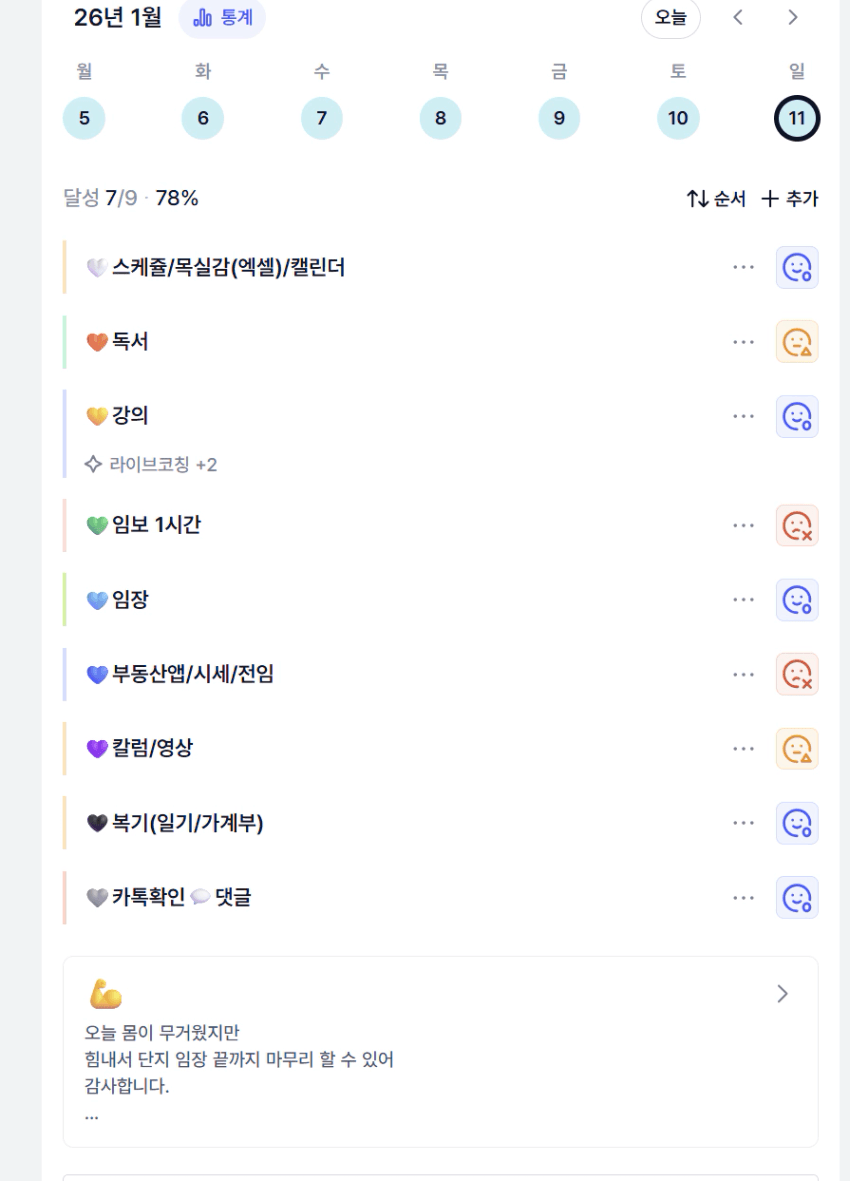Go to the next week arrow
This screenshot has height=1181, width=850.
793,17
